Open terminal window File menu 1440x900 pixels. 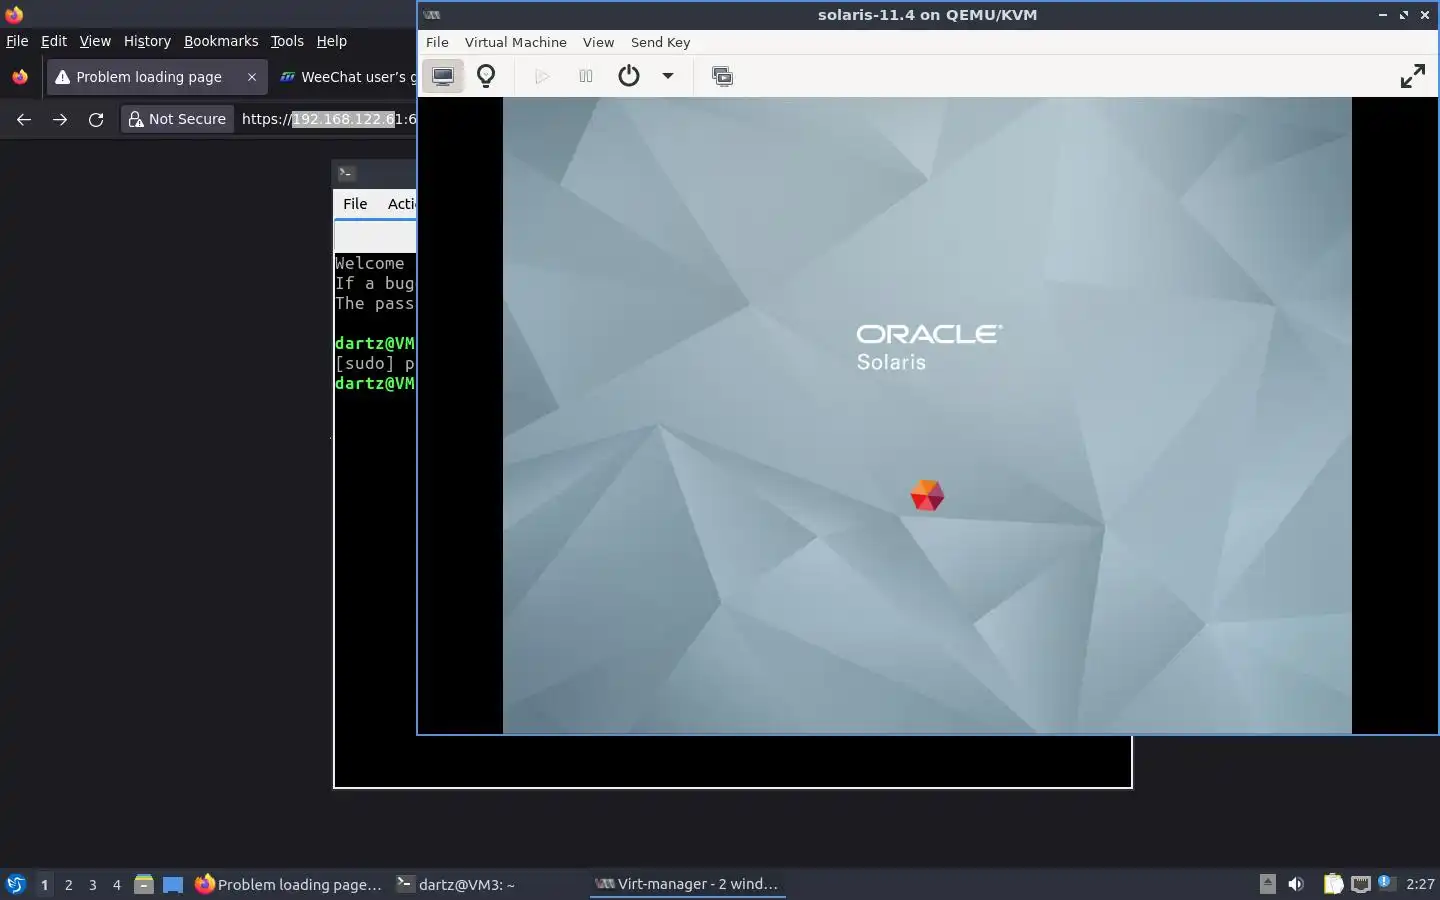(355, 204)
